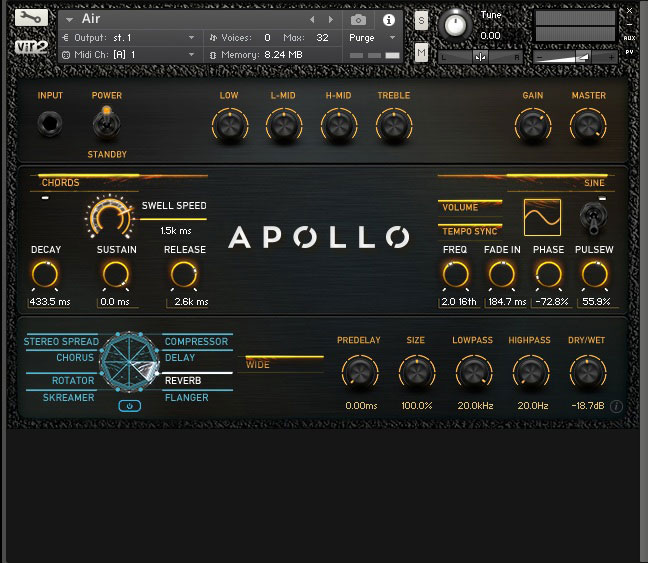Click the Sustain knob
648x563 pixels.
coord(116,274)
